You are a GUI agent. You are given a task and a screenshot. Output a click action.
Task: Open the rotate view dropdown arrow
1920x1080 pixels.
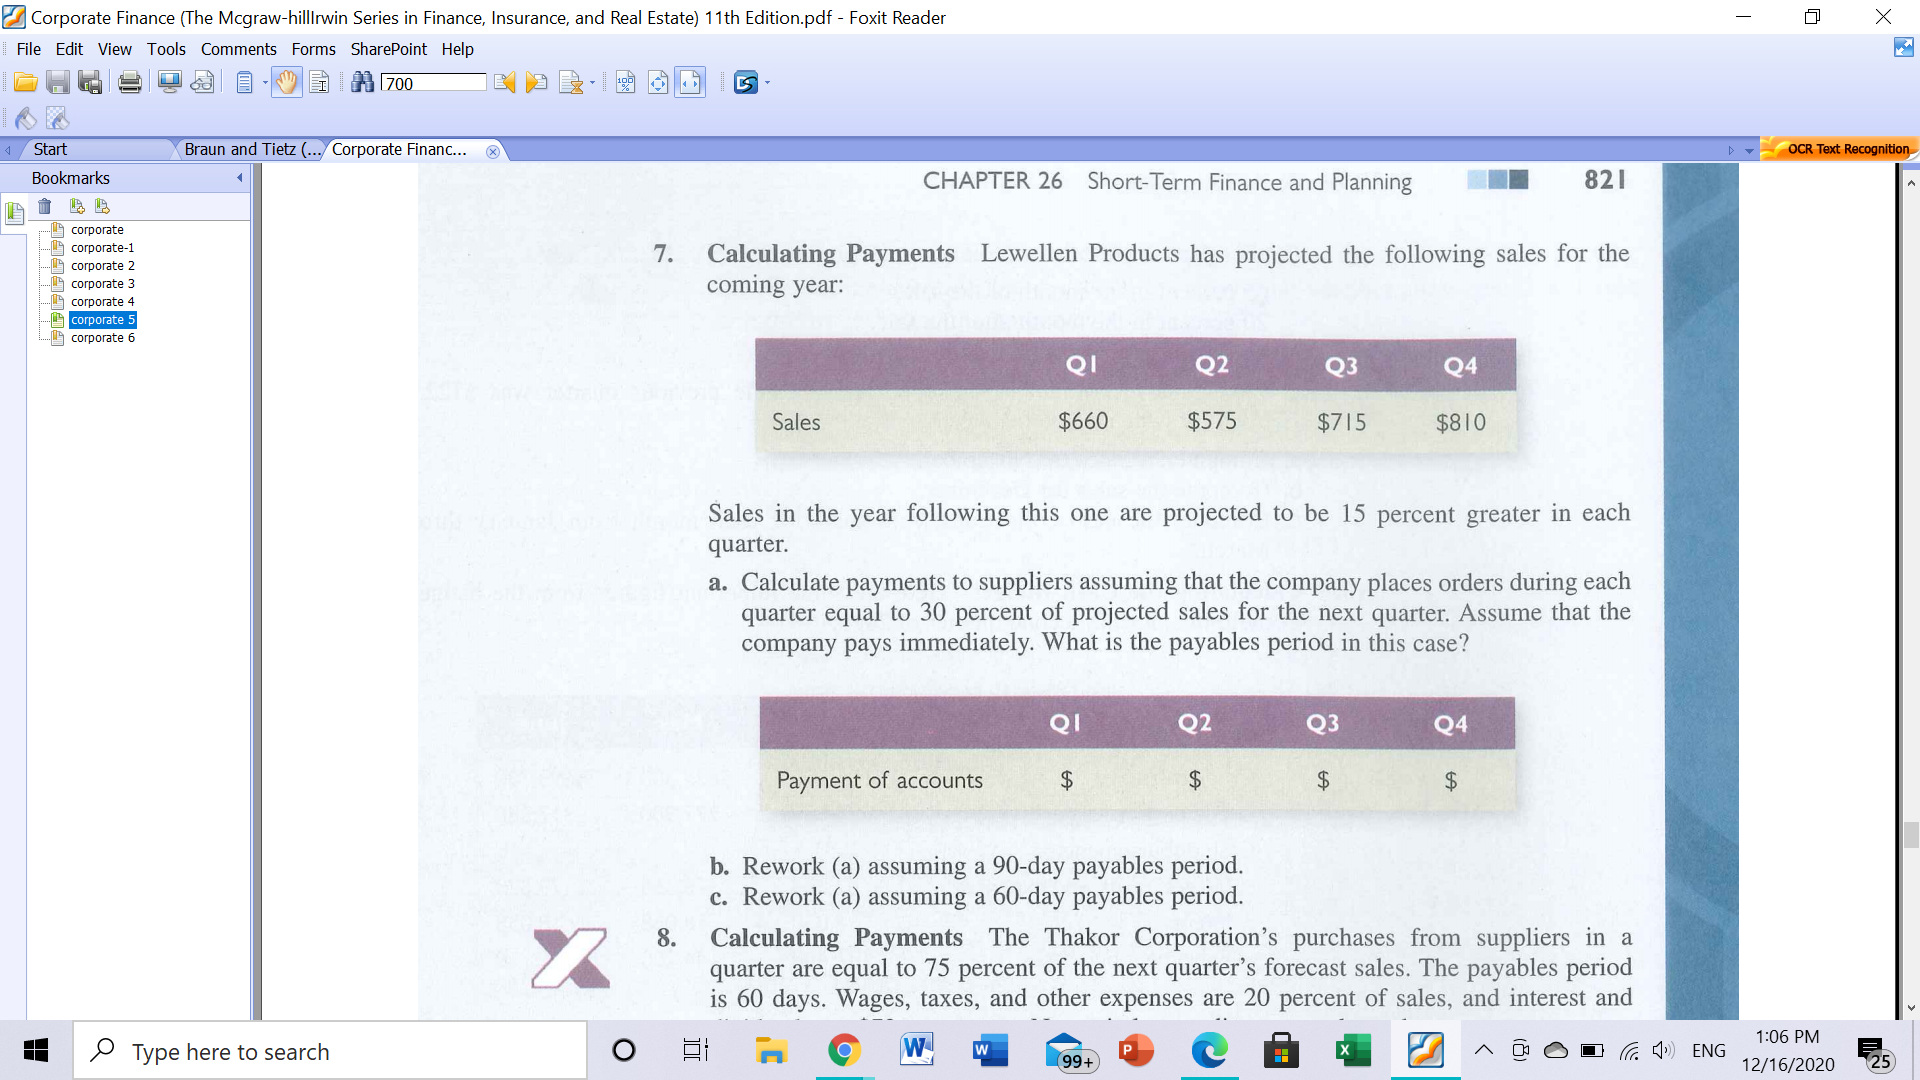pyautogui.click(x=590, y=82)
